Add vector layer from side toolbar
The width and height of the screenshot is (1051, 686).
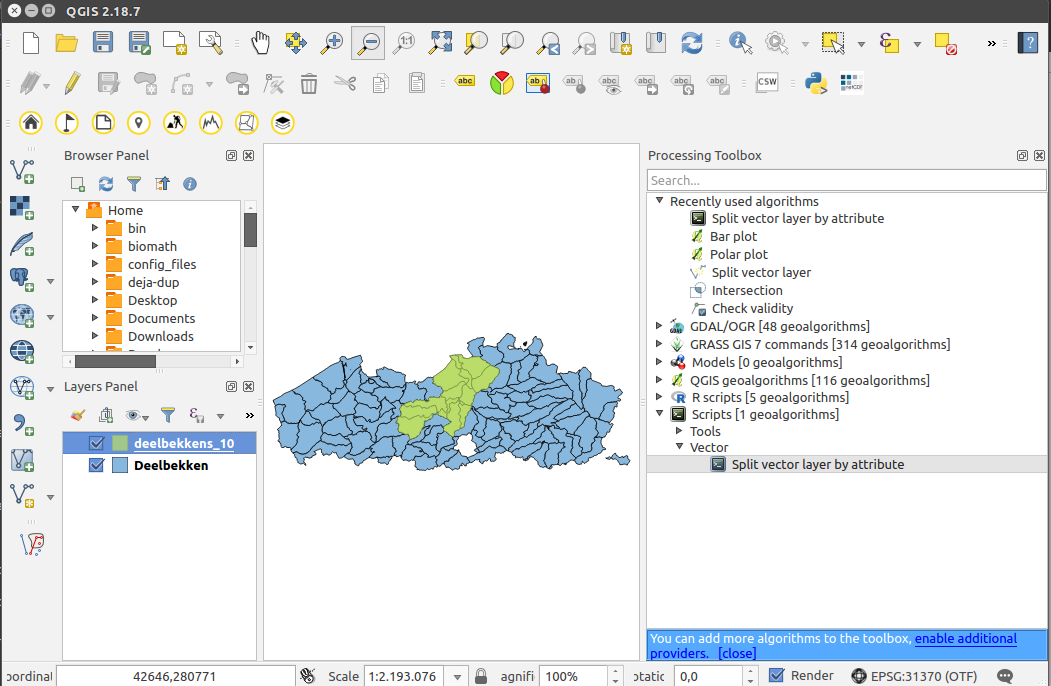pos(22,171)
